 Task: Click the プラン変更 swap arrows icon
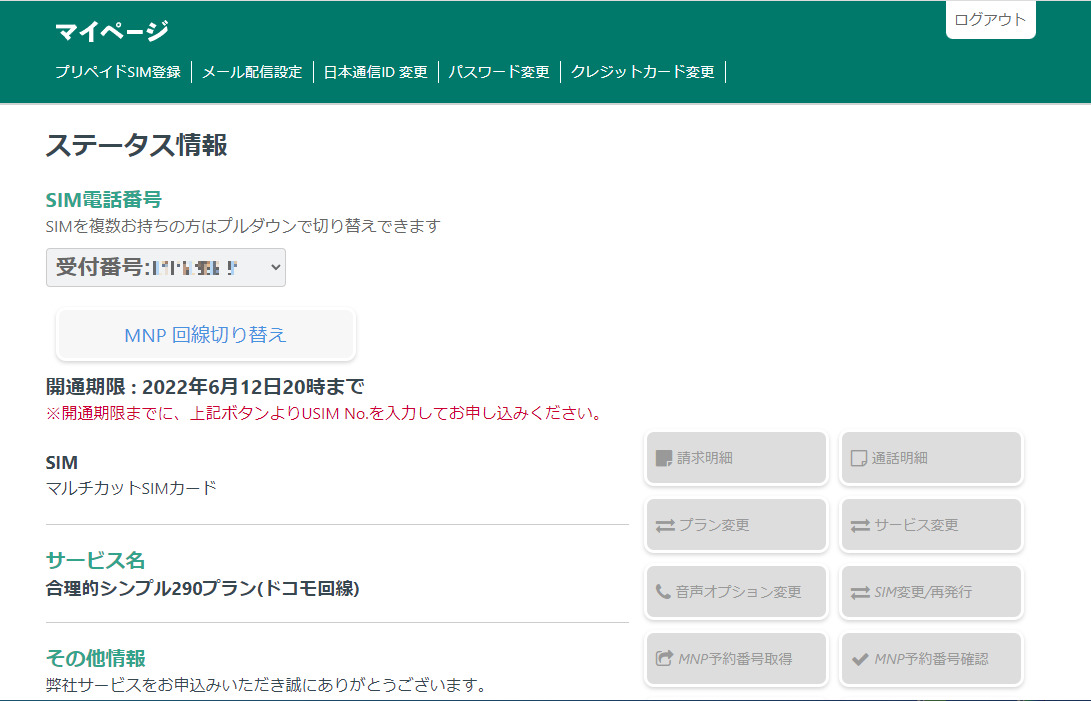point(665,525)
